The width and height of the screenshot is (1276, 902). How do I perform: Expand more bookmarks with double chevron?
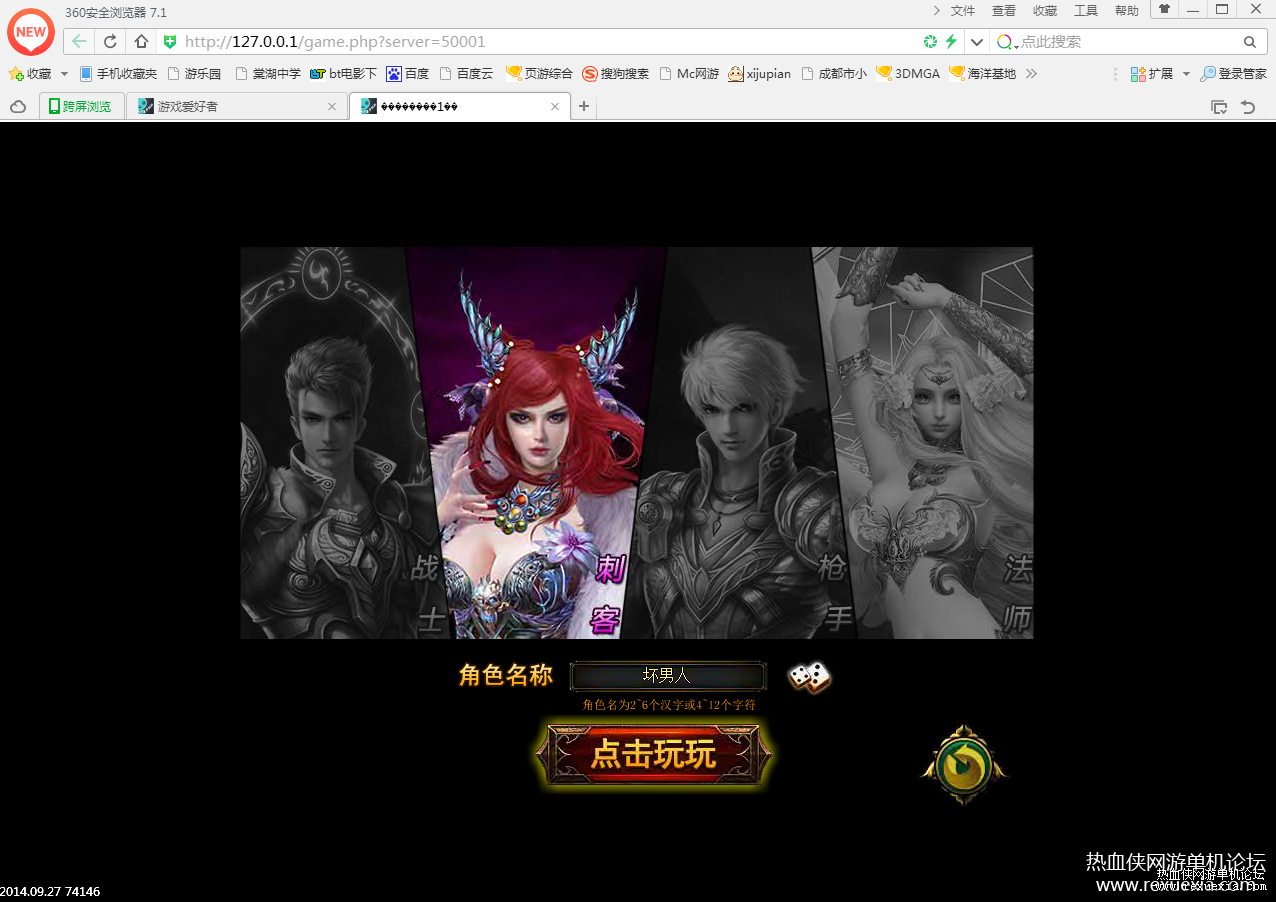point(1032,74)
